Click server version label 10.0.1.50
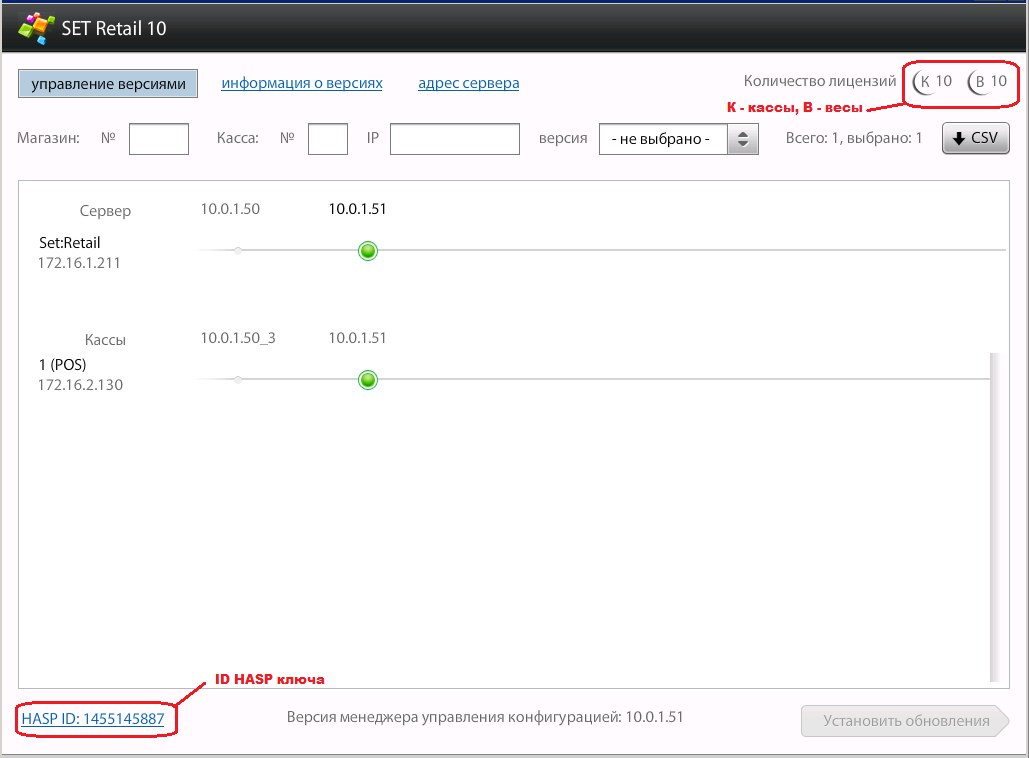The width and height of the screenshot is (1029, 758). [x=230, y=209]
